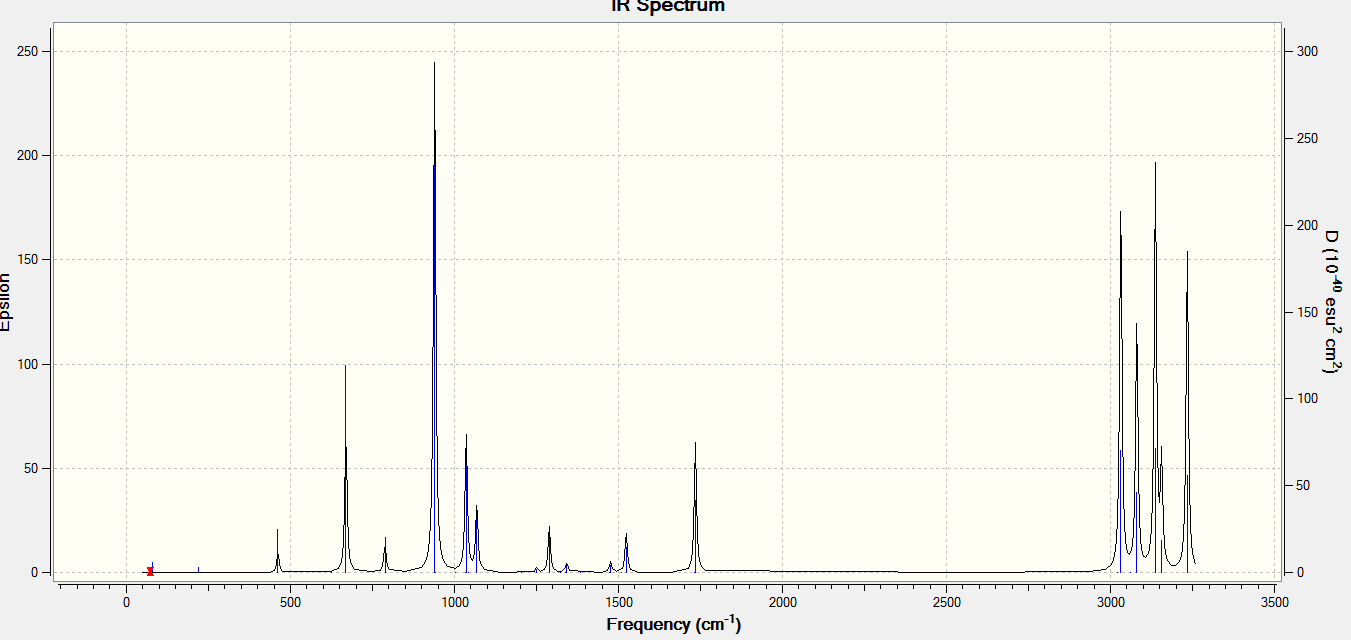
Task: Click the x-axis tick label '3500'
Action: click(x=1274, y=603)
